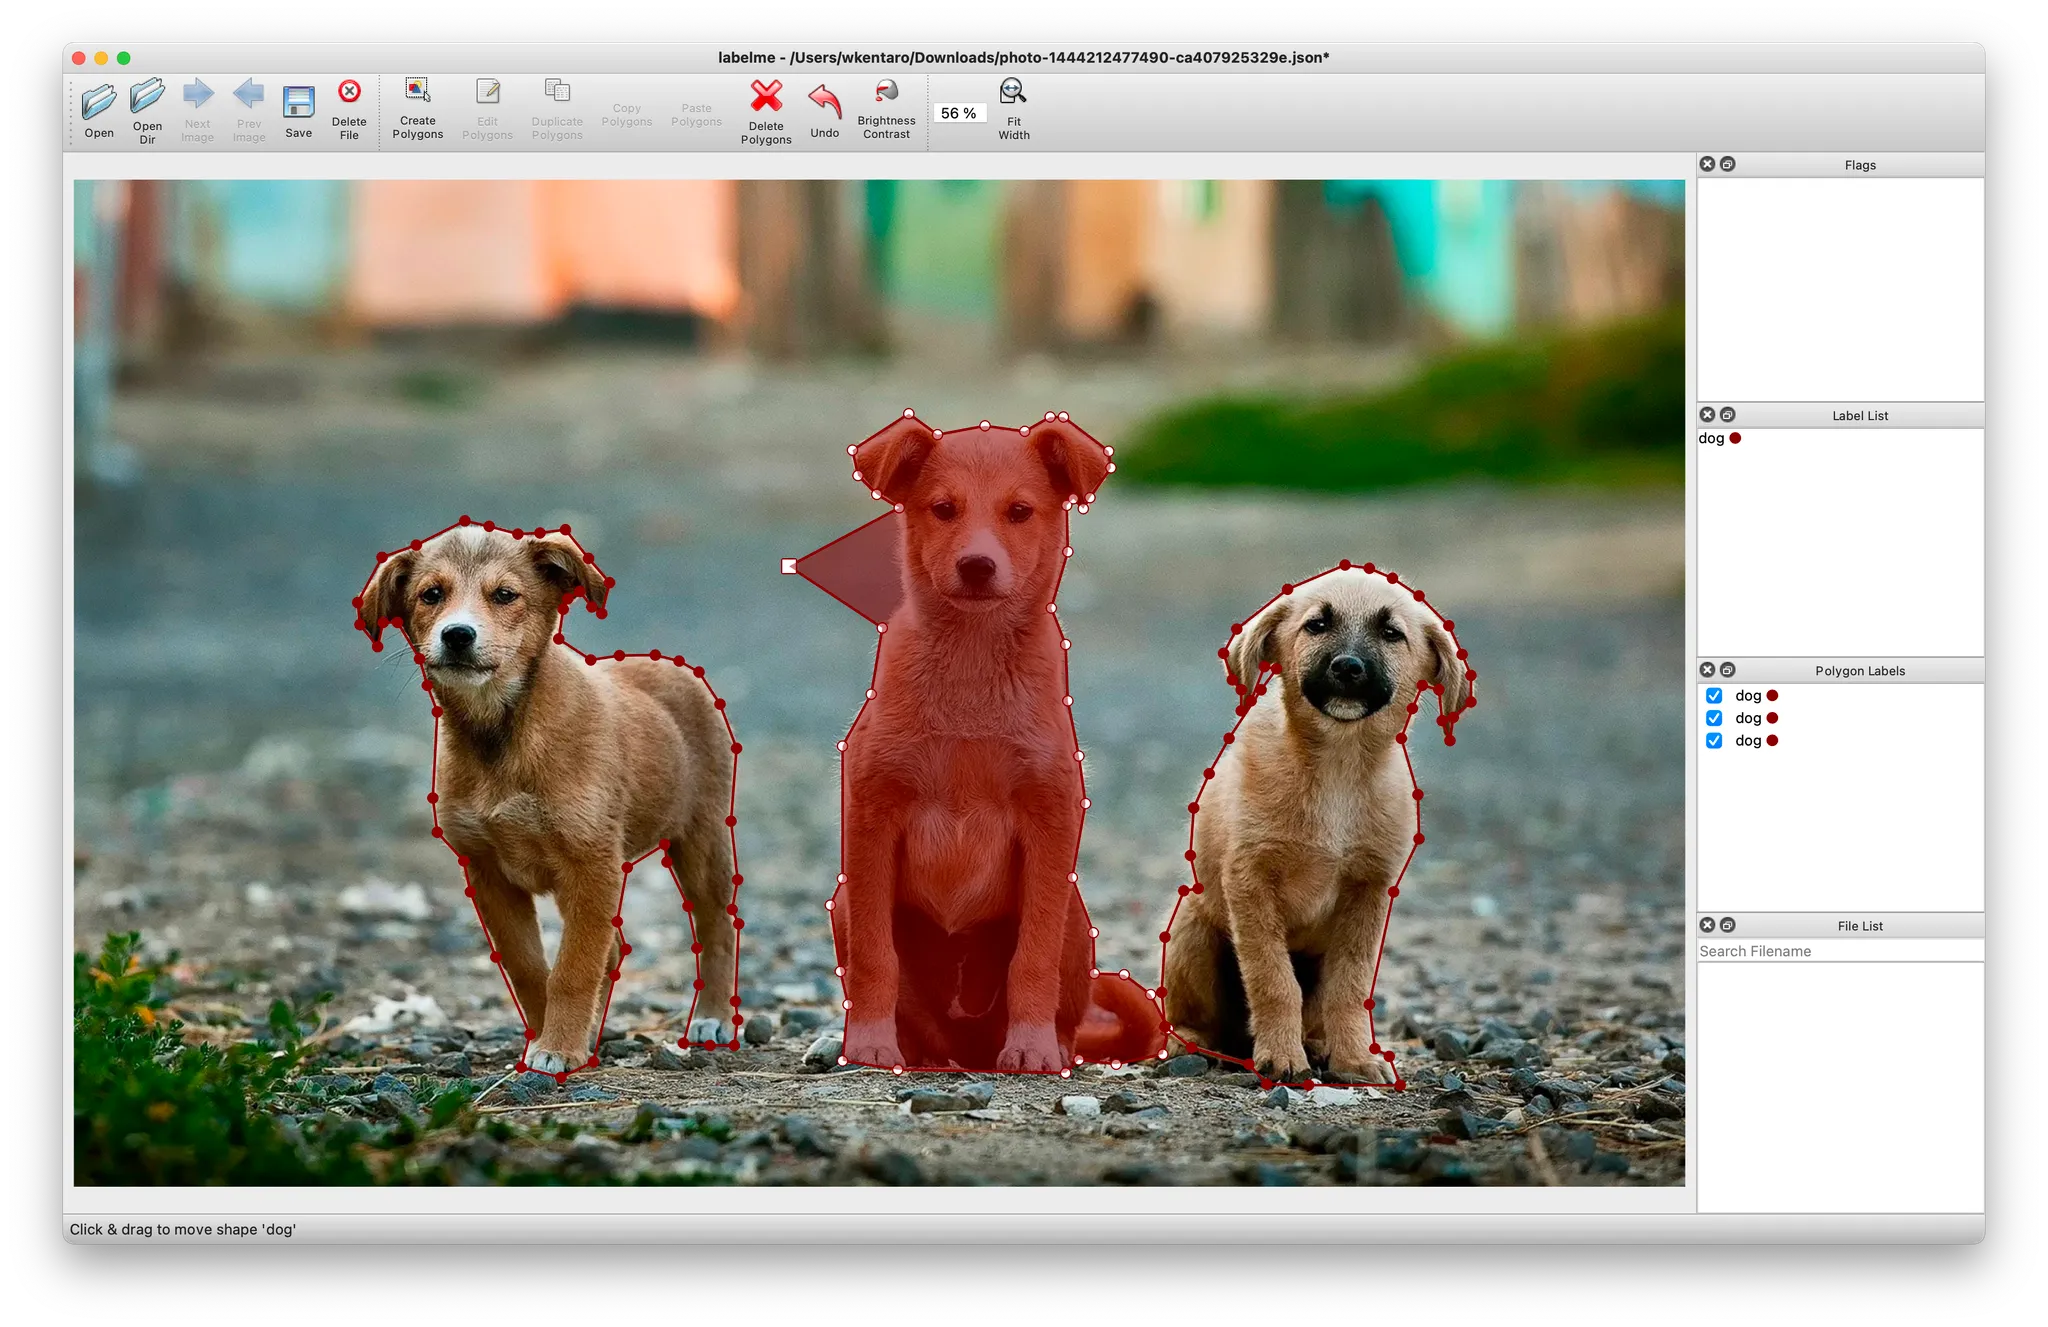Float the Polygon Labels panel
Image resolution: width=2048 pixels, height=1327 pixels.
tap(1728, 670)
